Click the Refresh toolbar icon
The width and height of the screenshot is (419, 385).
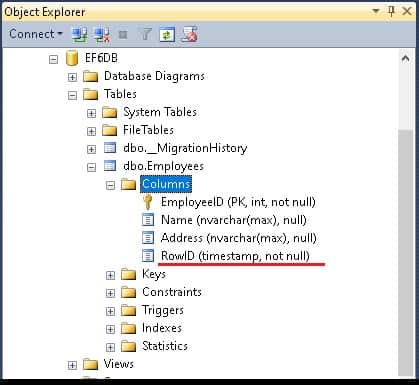point(167,34)
